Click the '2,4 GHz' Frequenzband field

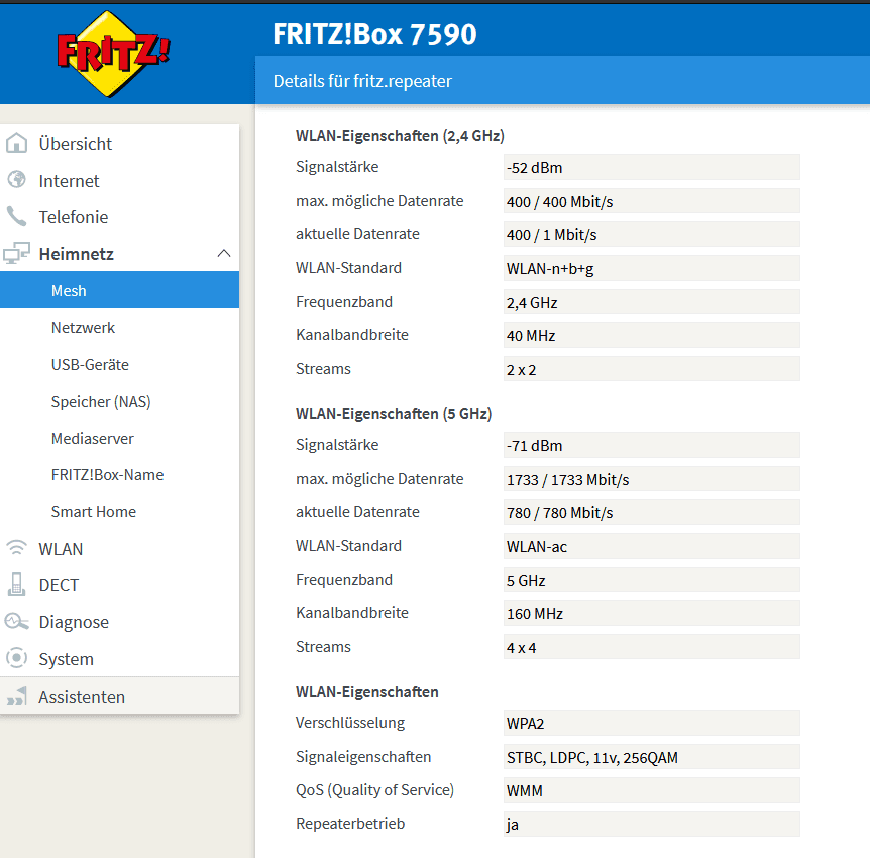[651, 302]
